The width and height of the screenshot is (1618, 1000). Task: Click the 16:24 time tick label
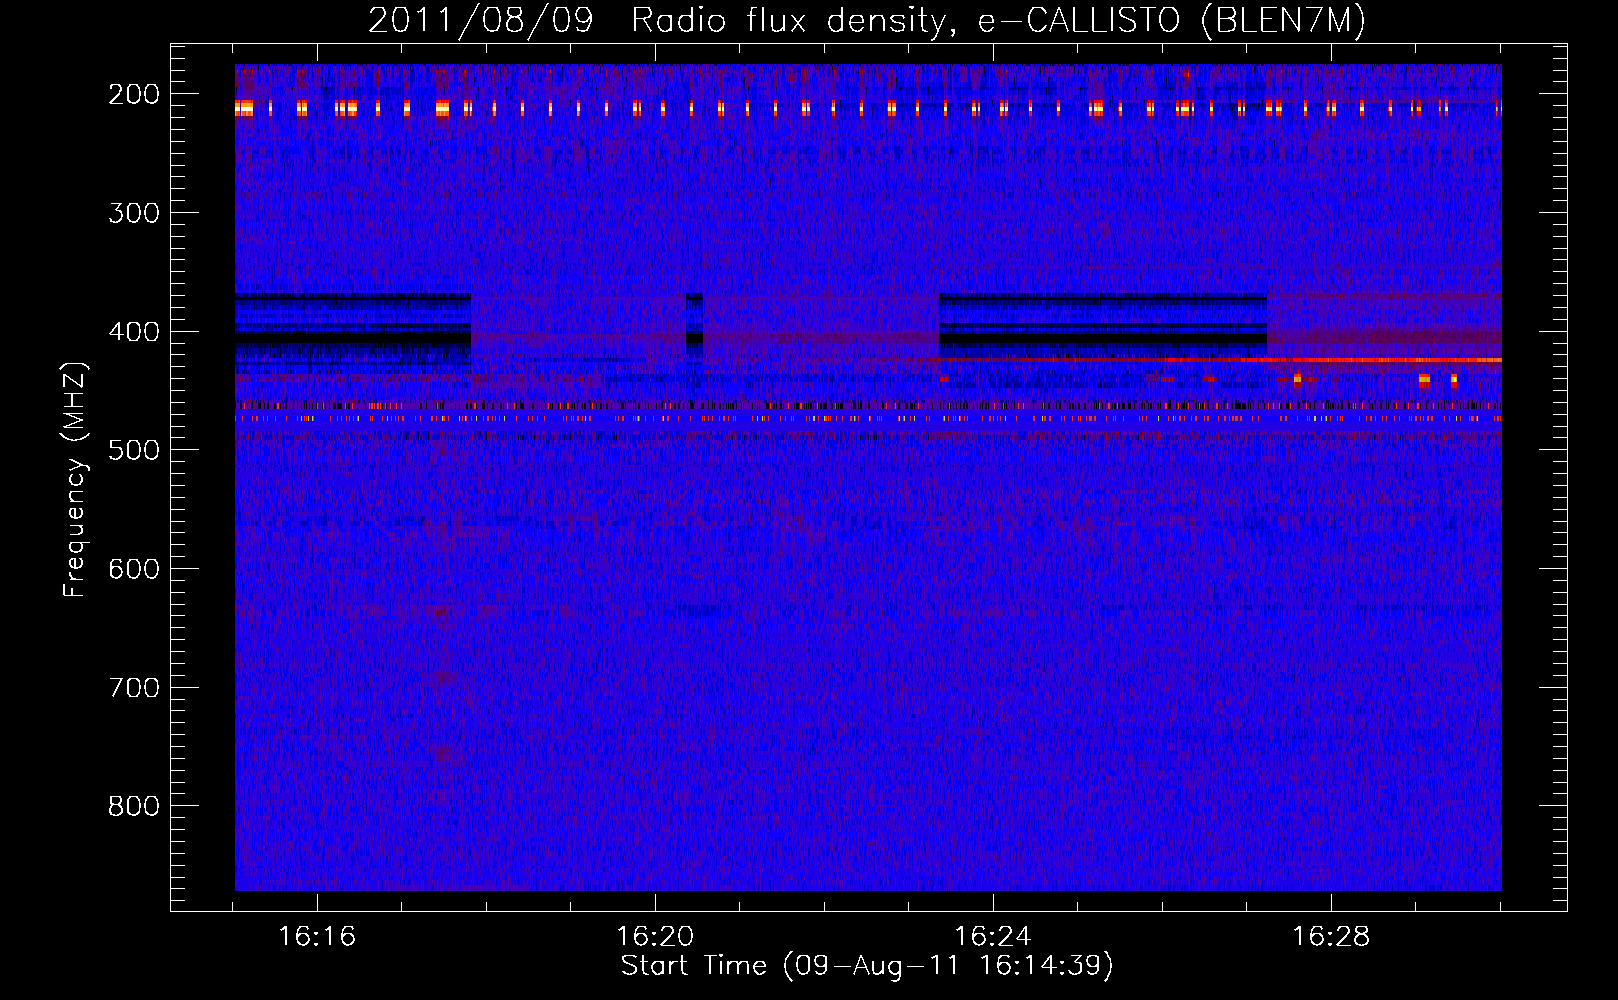tap(993, 937)
